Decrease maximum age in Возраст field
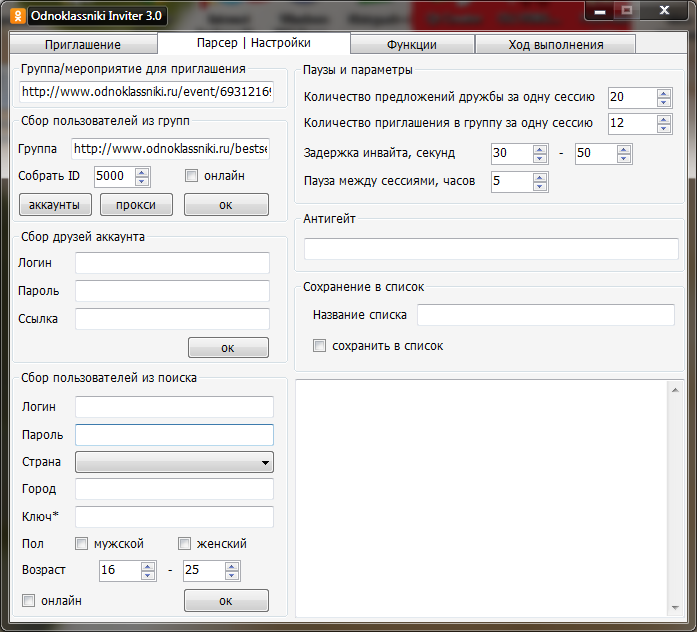 click(232, 576)
